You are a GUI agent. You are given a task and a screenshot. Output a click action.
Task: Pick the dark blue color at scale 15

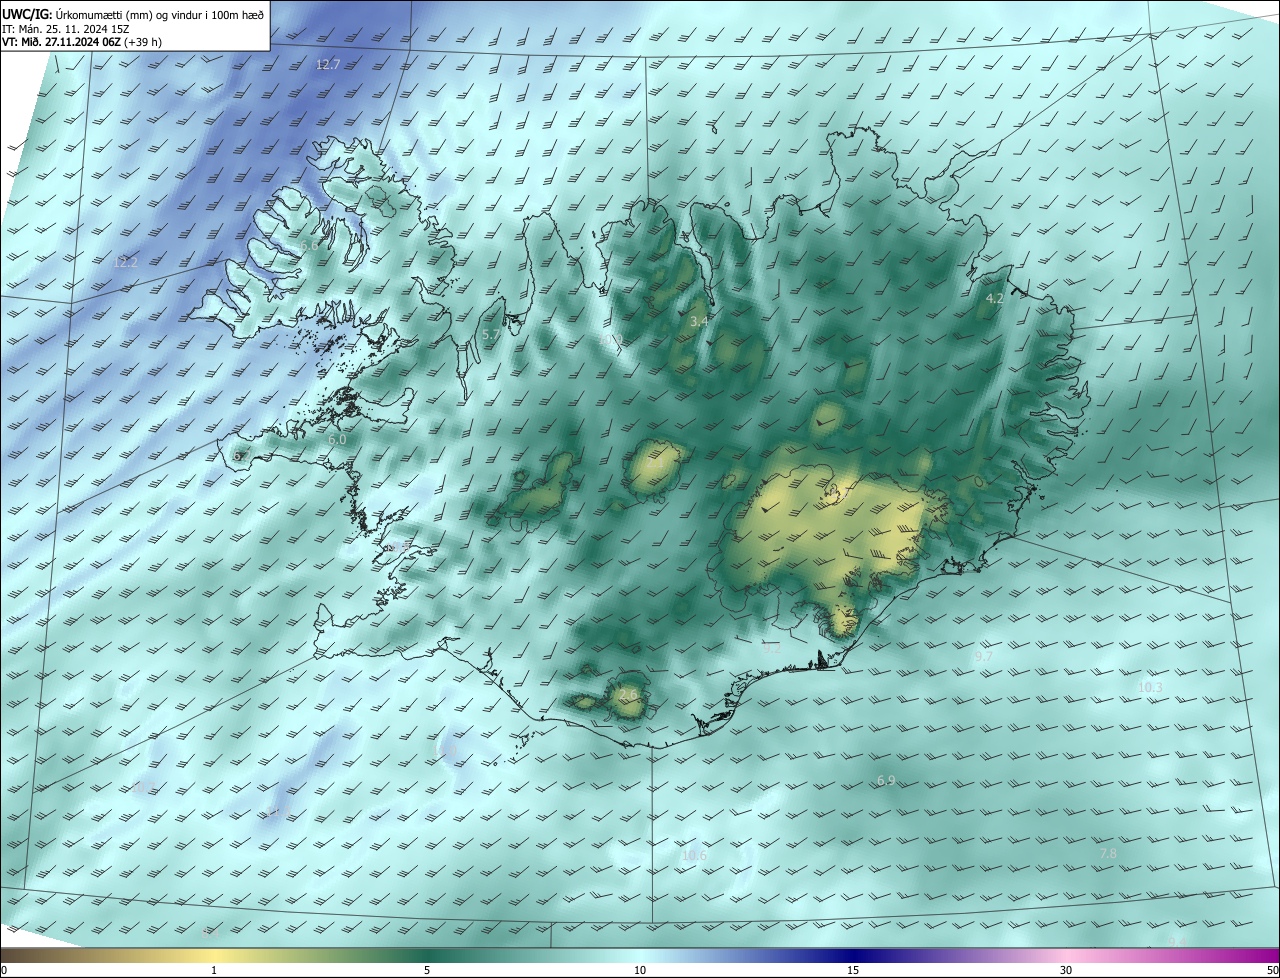(853, 955)
